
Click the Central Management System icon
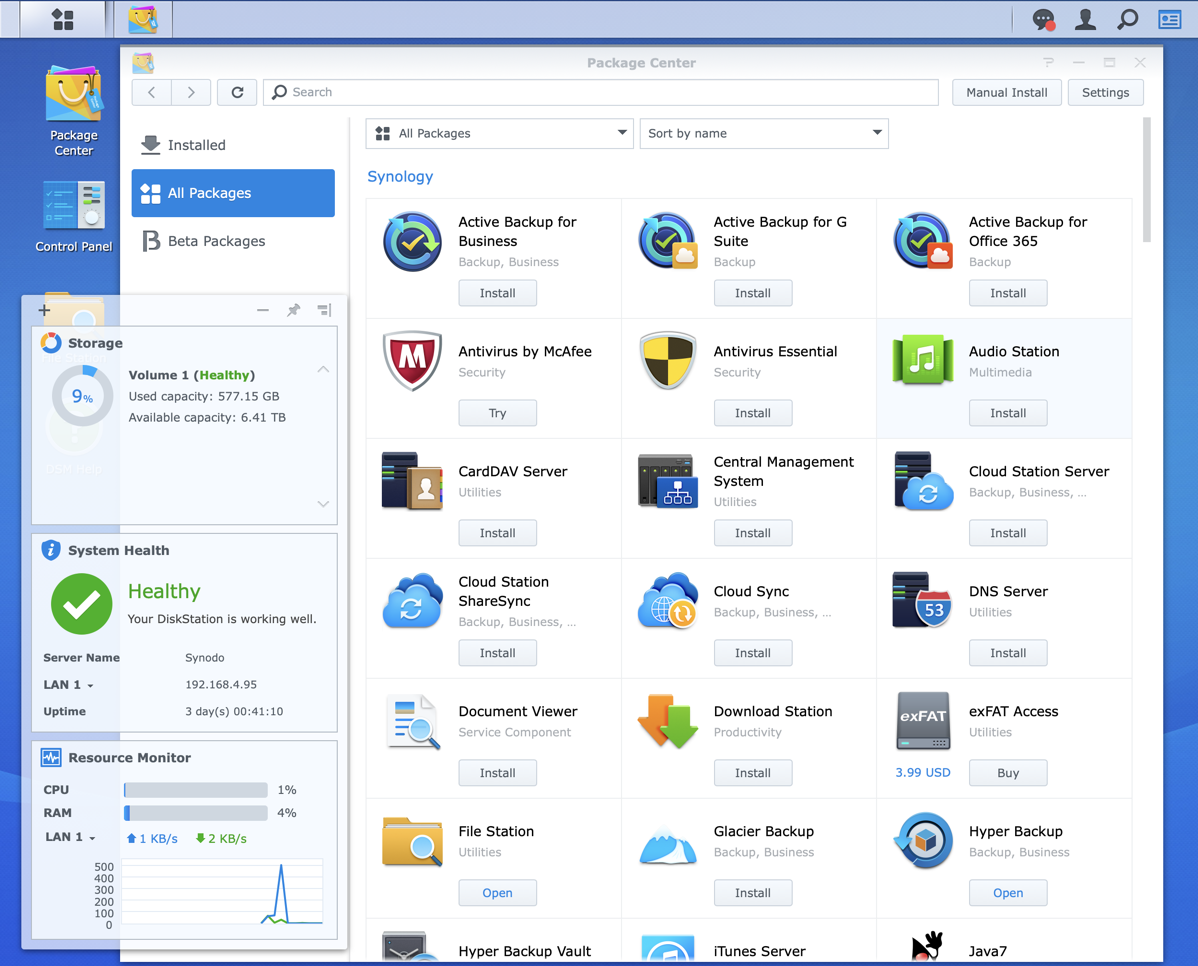668,481
